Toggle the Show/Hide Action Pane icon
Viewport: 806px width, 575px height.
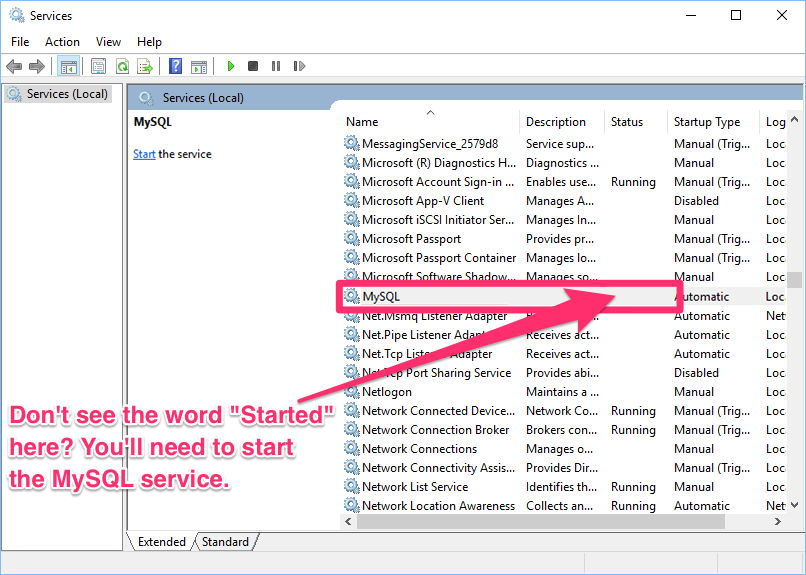click(199, 67)
